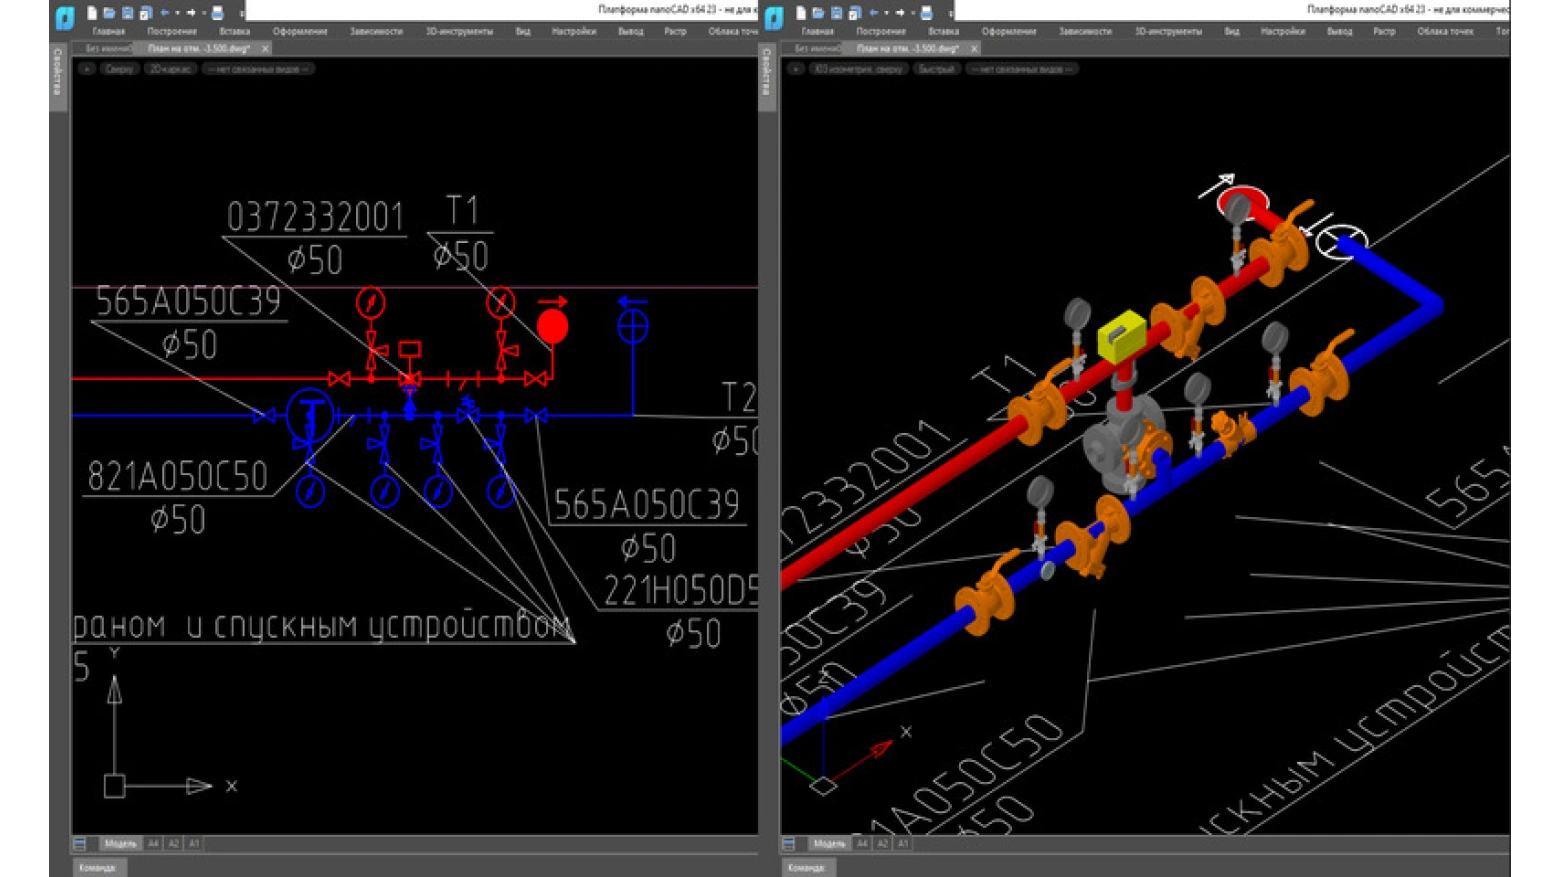Viewport: 1560px width, 877px height.
Task: Open the '2D-каркас' visual style dropdown
Action: (170, 69)
